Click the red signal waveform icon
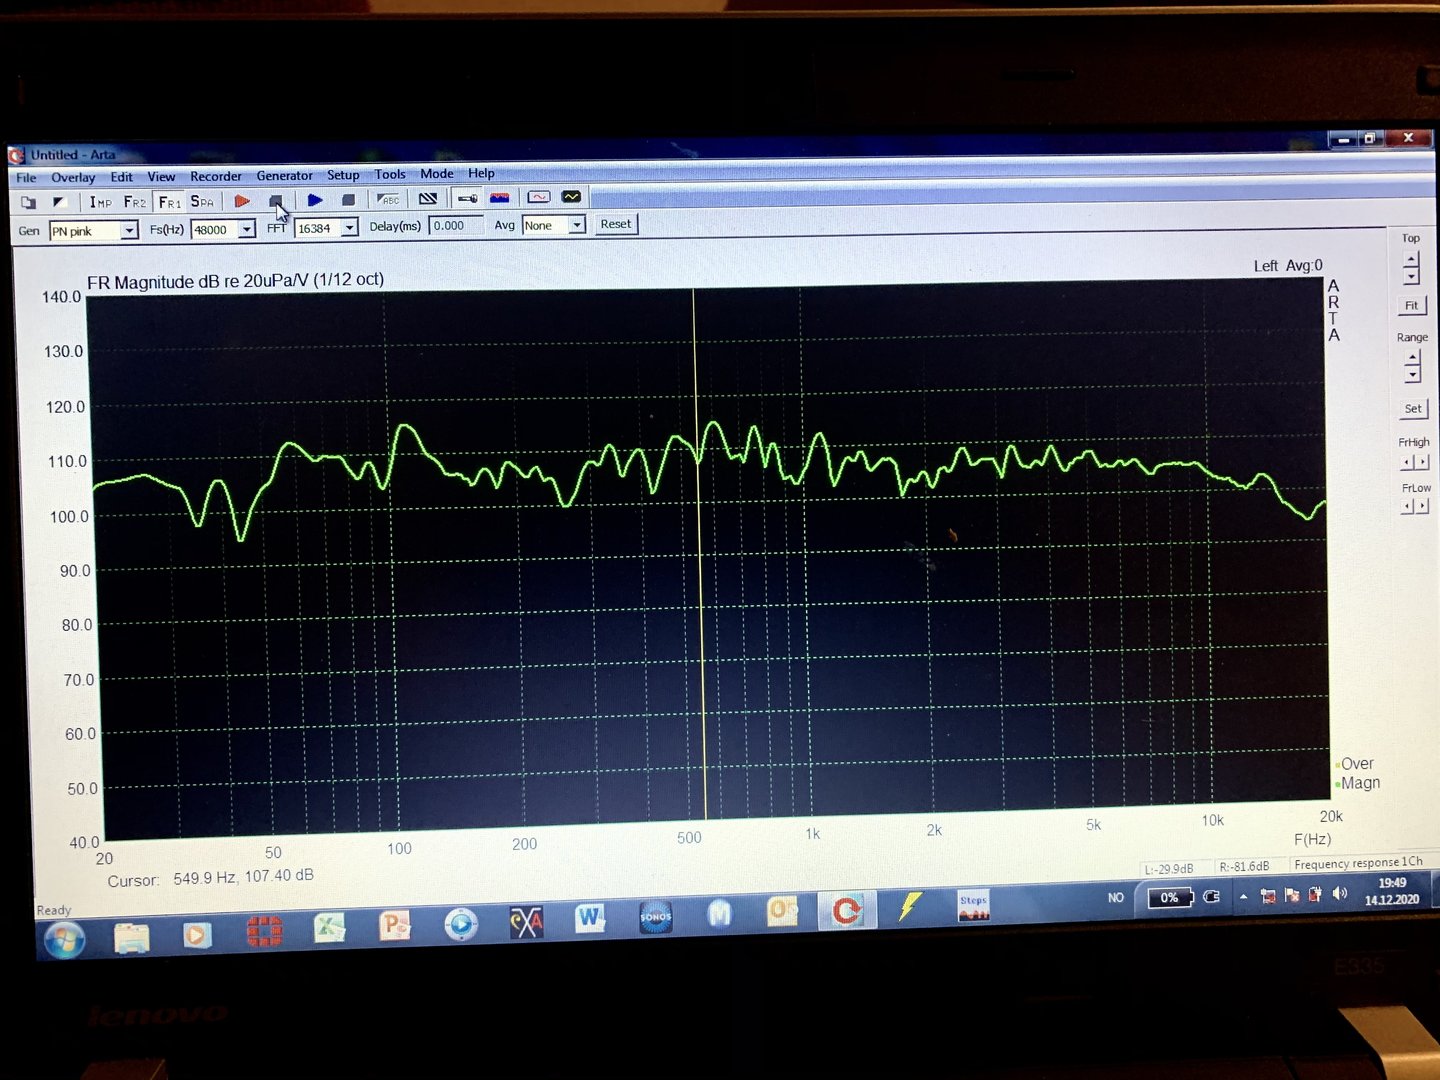This screenshot has height=1080, width=1440. 539,197
